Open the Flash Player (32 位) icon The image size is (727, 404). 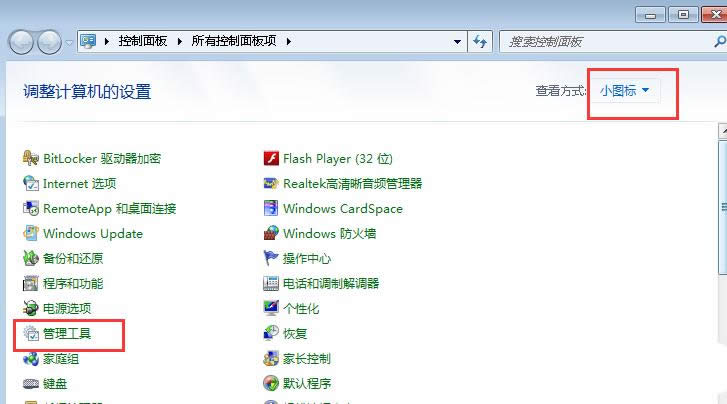click(271, 158)
